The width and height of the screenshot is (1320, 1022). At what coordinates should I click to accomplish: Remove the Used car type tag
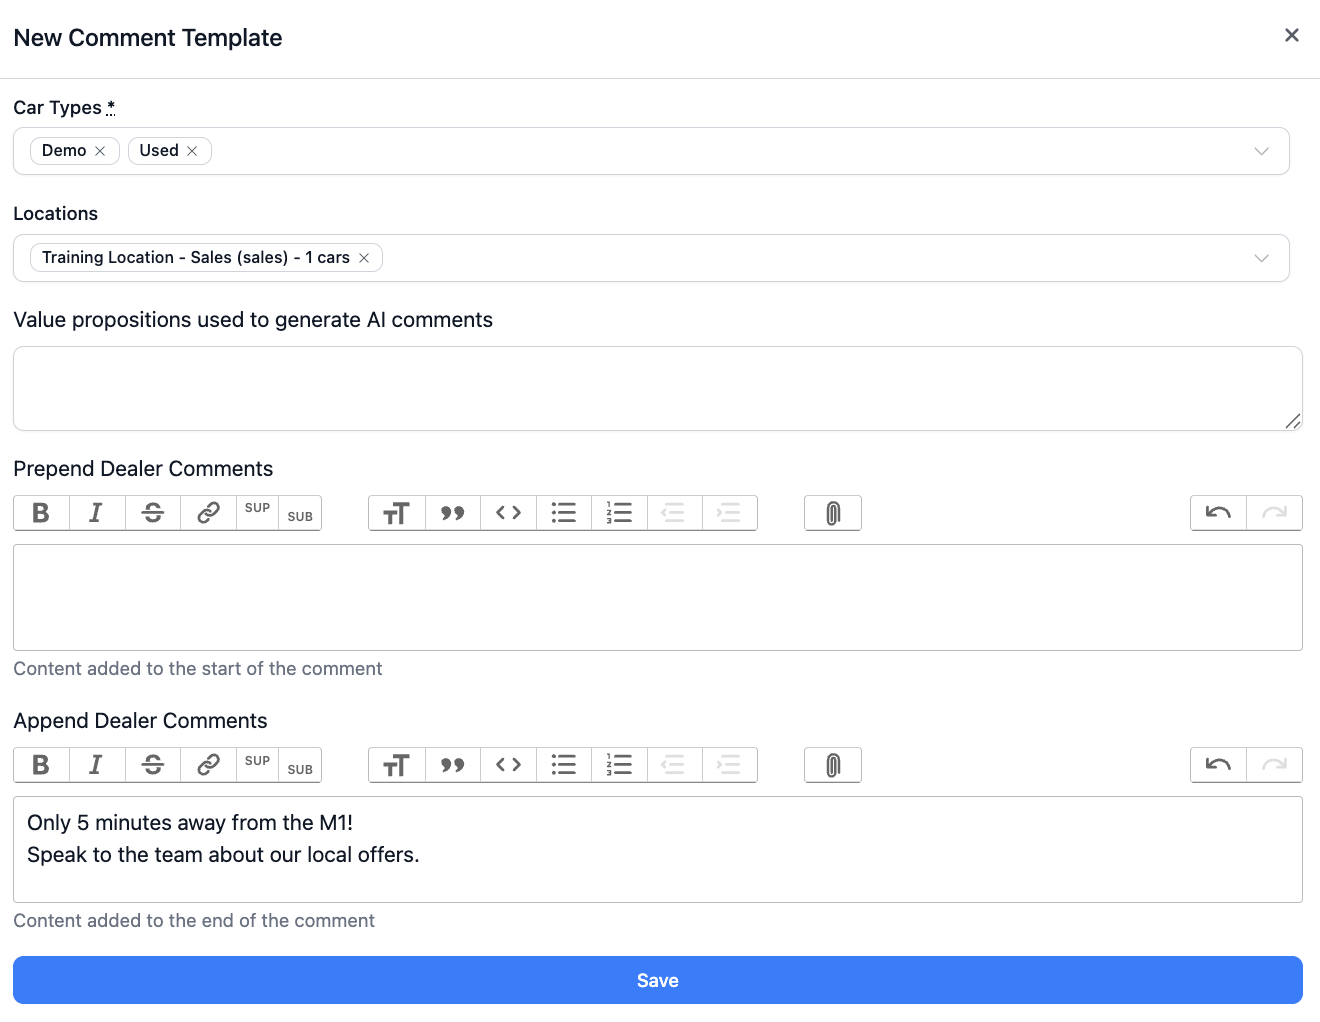192,151
